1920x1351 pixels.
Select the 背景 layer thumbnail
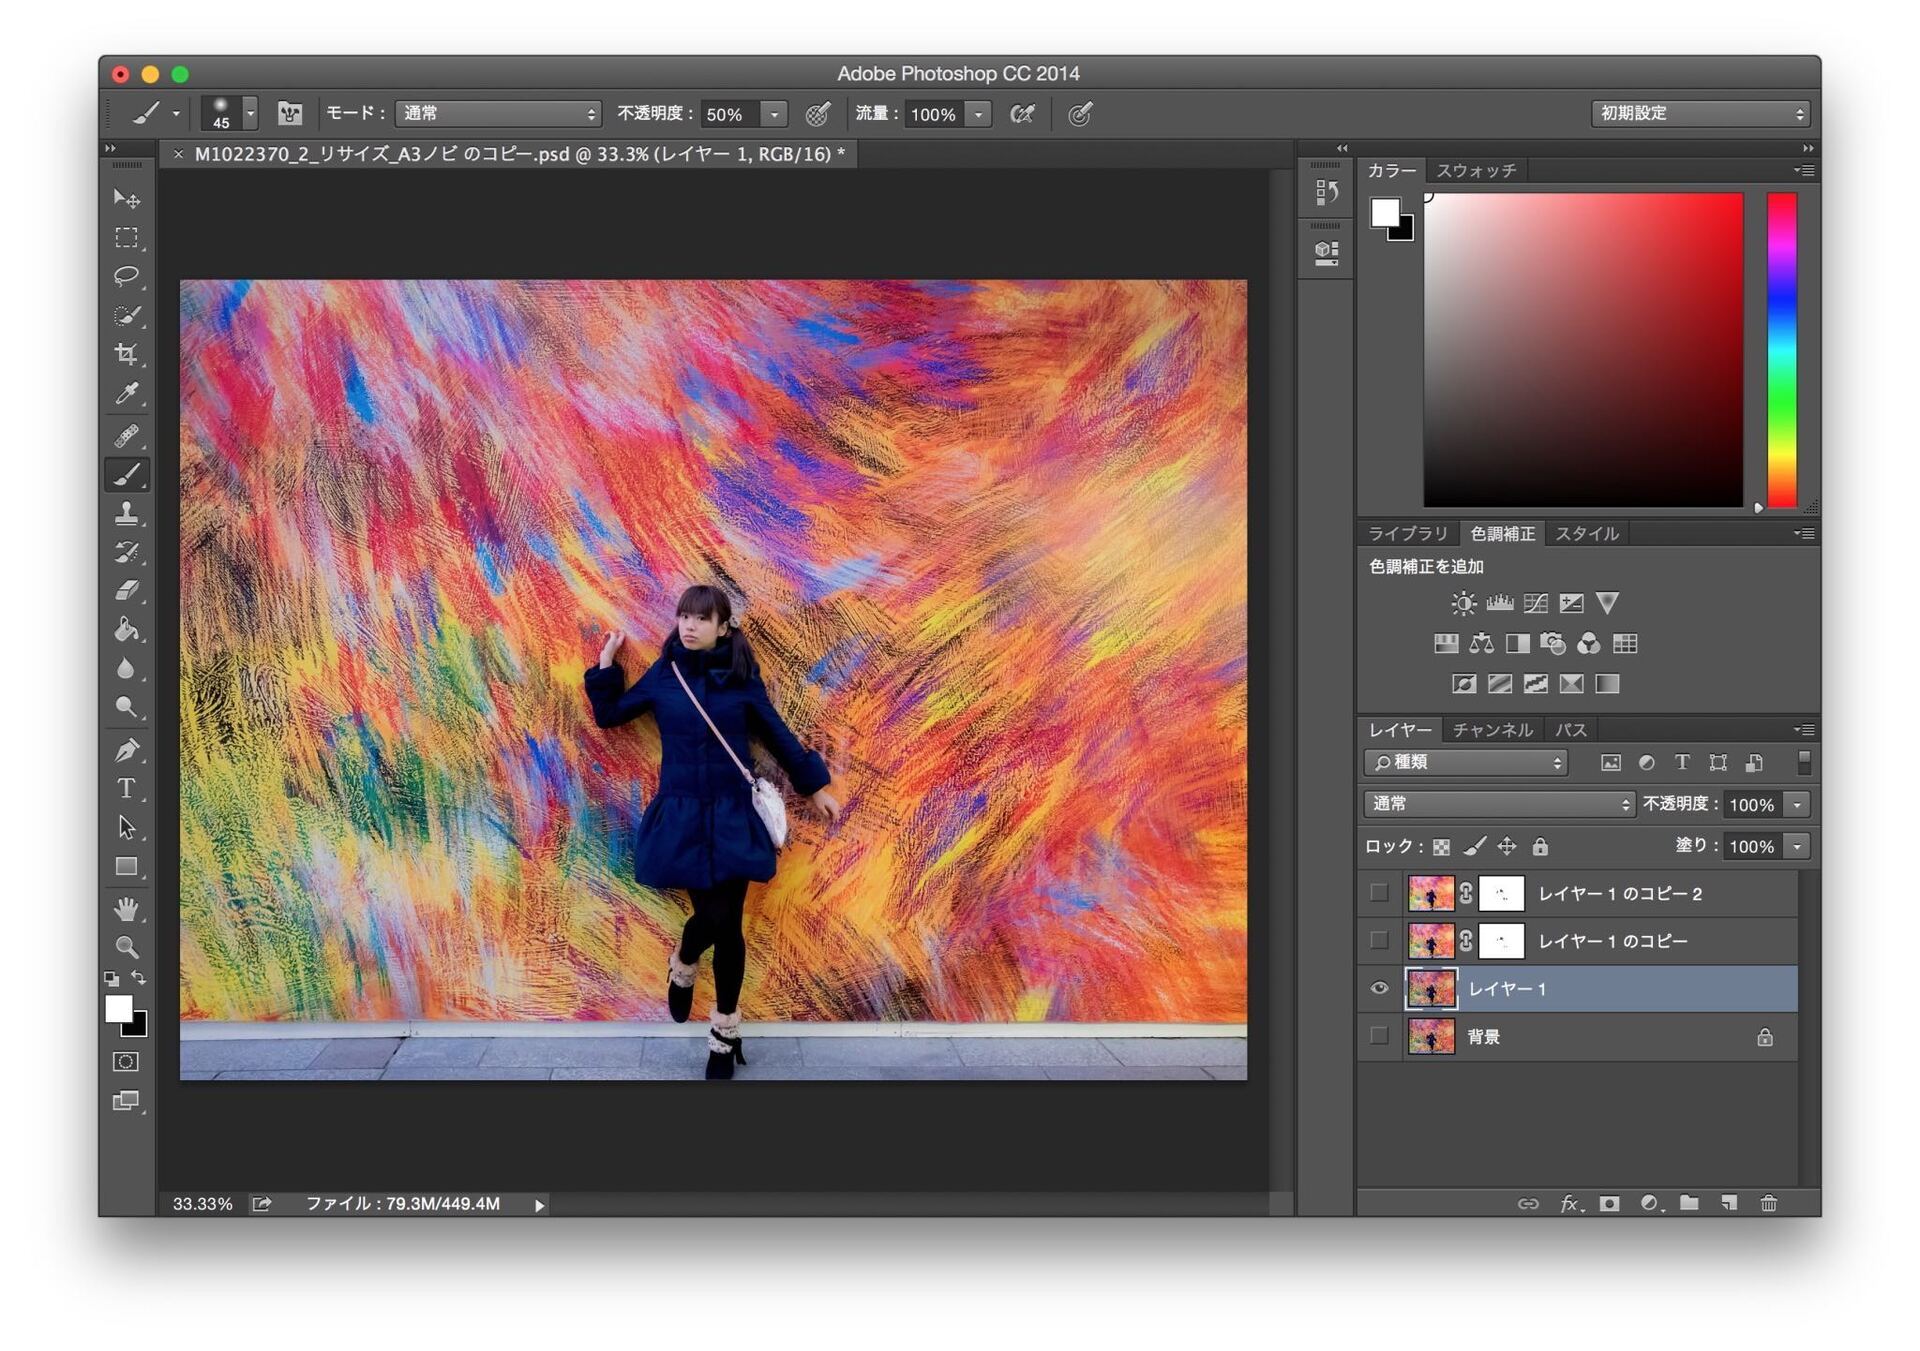pyautogui.click(x=1431, y=1036)
